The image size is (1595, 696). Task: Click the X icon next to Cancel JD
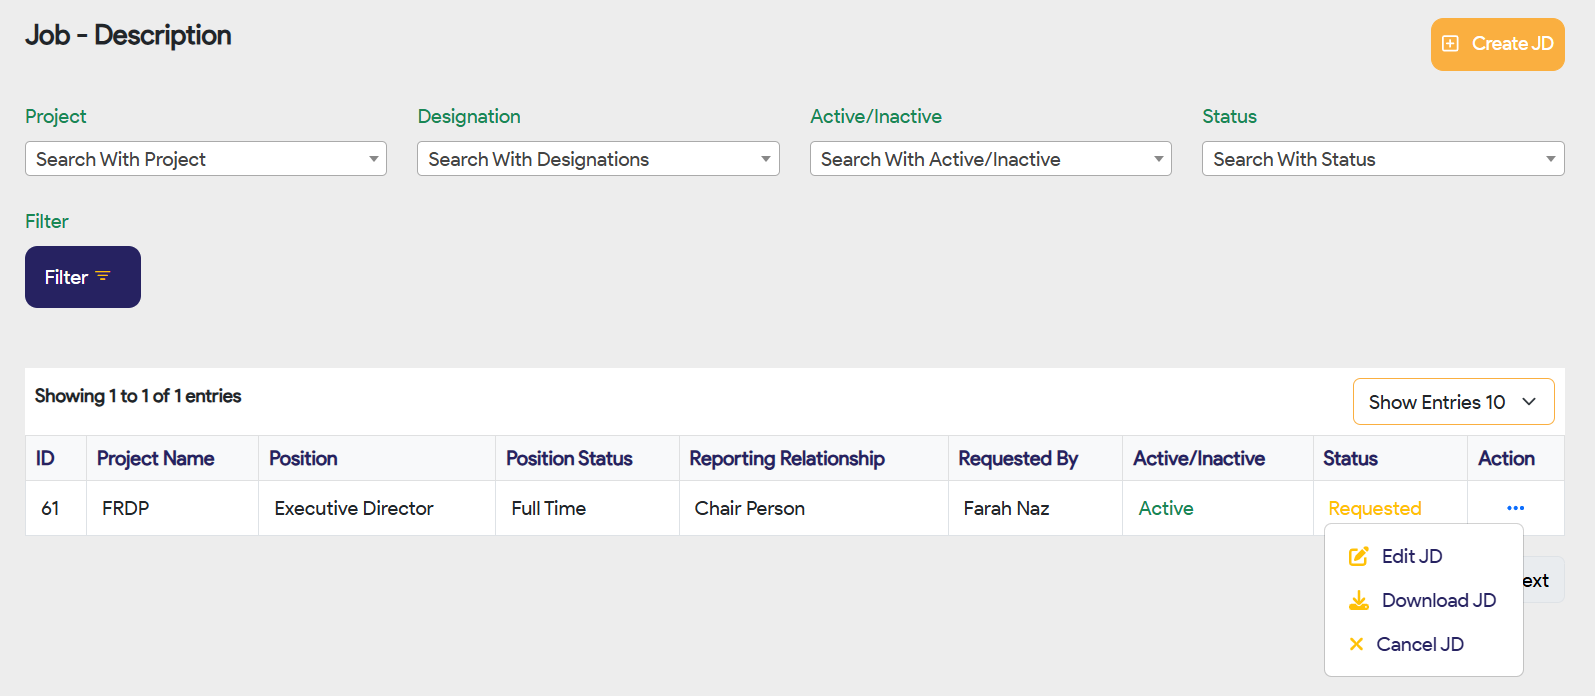pyautogui.click(x=1356, y=644)
